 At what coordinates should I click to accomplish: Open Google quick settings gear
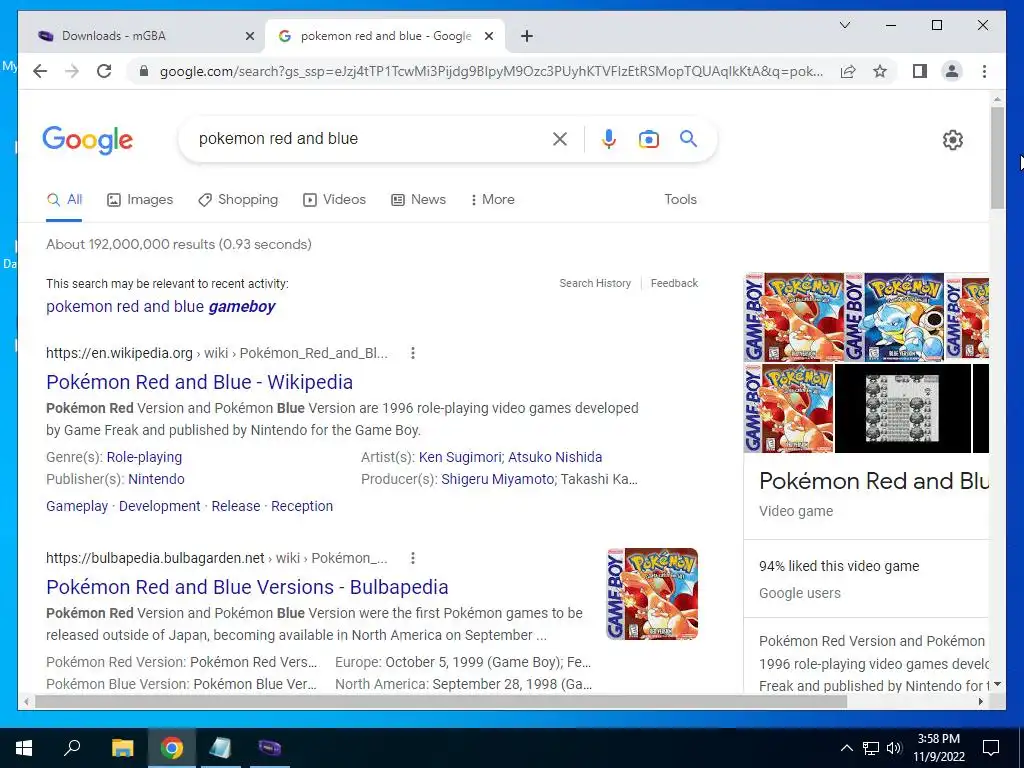952,140
